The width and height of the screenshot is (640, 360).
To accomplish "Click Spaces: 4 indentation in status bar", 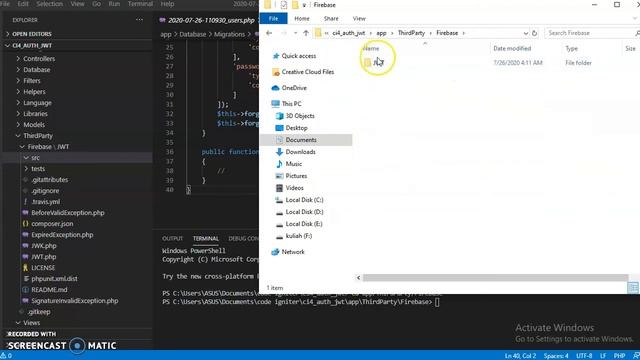I will pyautogui.click(x=556, y=356).
